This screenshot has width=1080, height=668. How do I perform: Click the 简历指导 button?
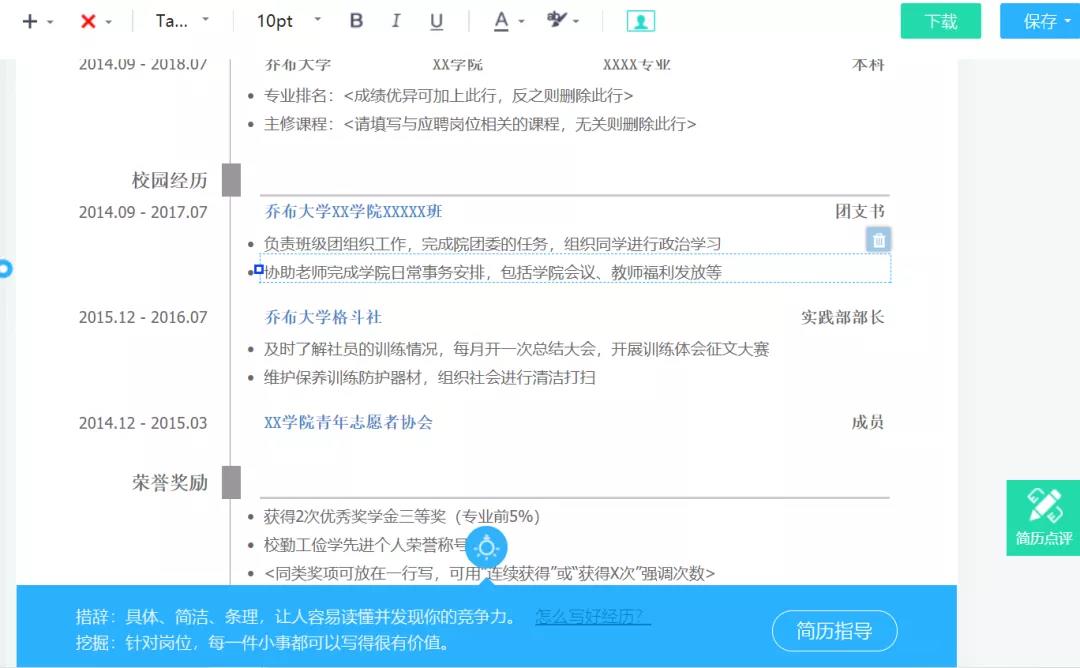tap(834, 631)
